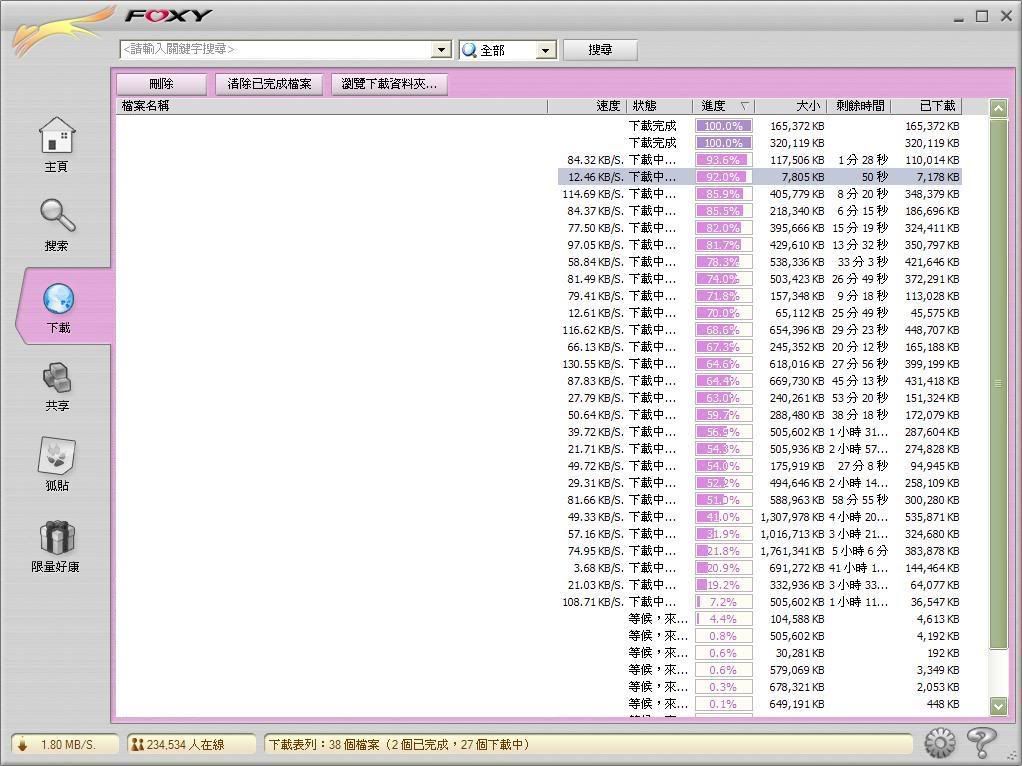Image resolution: width=1022 pixels, height=766 pixels.
Task: Select the 下載 globe icon in sidebar
Action: (x=58, y=298)
